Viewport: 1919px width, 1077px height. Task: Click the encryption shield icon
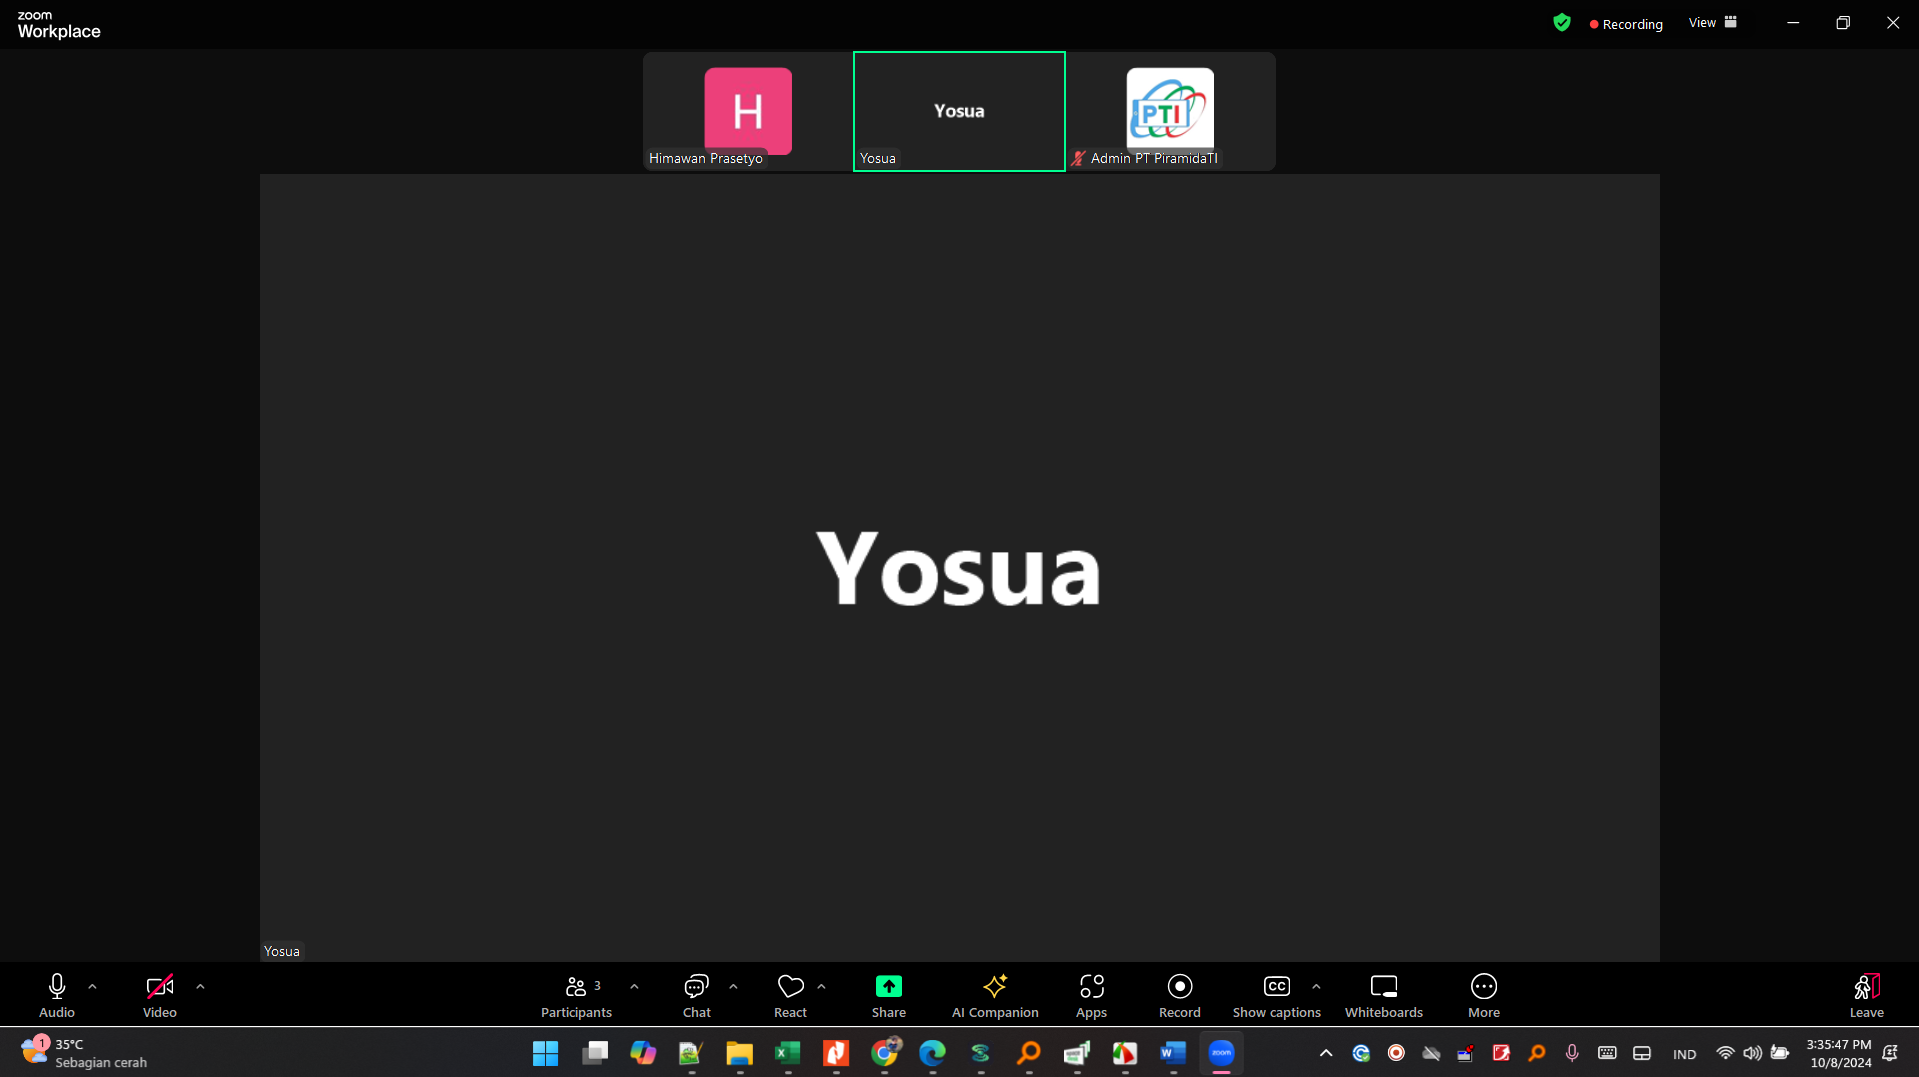pyautogui.click(x=1561, y=23)
